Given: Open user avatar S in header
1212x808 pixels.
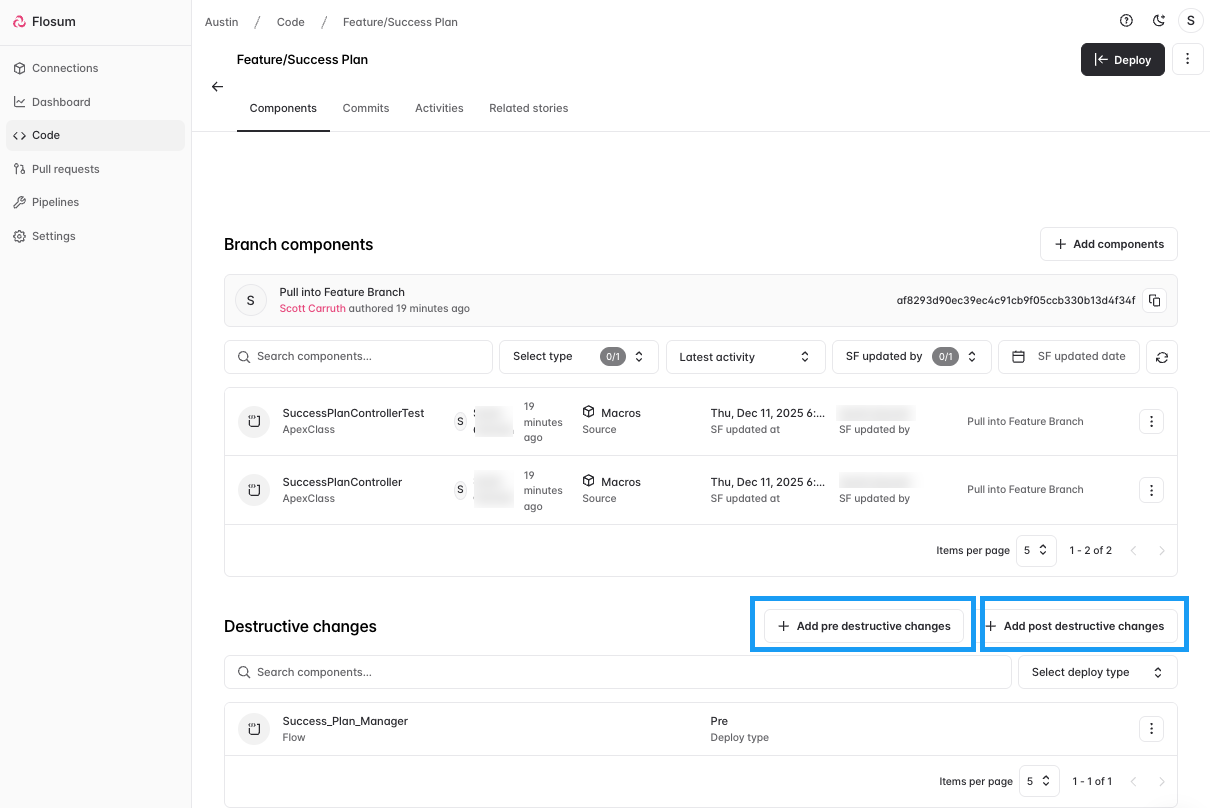Looking at the screenshot, I should 1190,21.
